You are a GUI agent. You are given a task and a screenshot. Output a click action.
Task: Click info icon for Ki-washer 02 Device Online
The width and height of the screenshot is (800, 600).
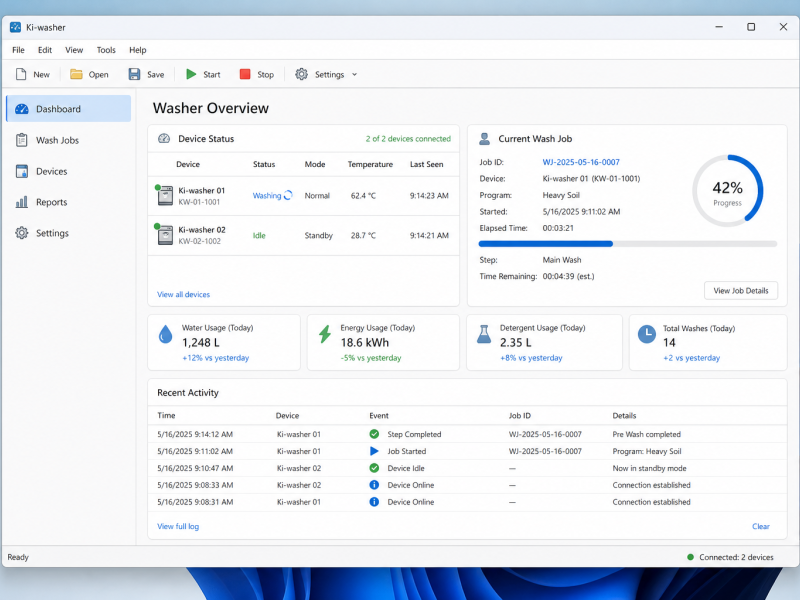(374, 485)
